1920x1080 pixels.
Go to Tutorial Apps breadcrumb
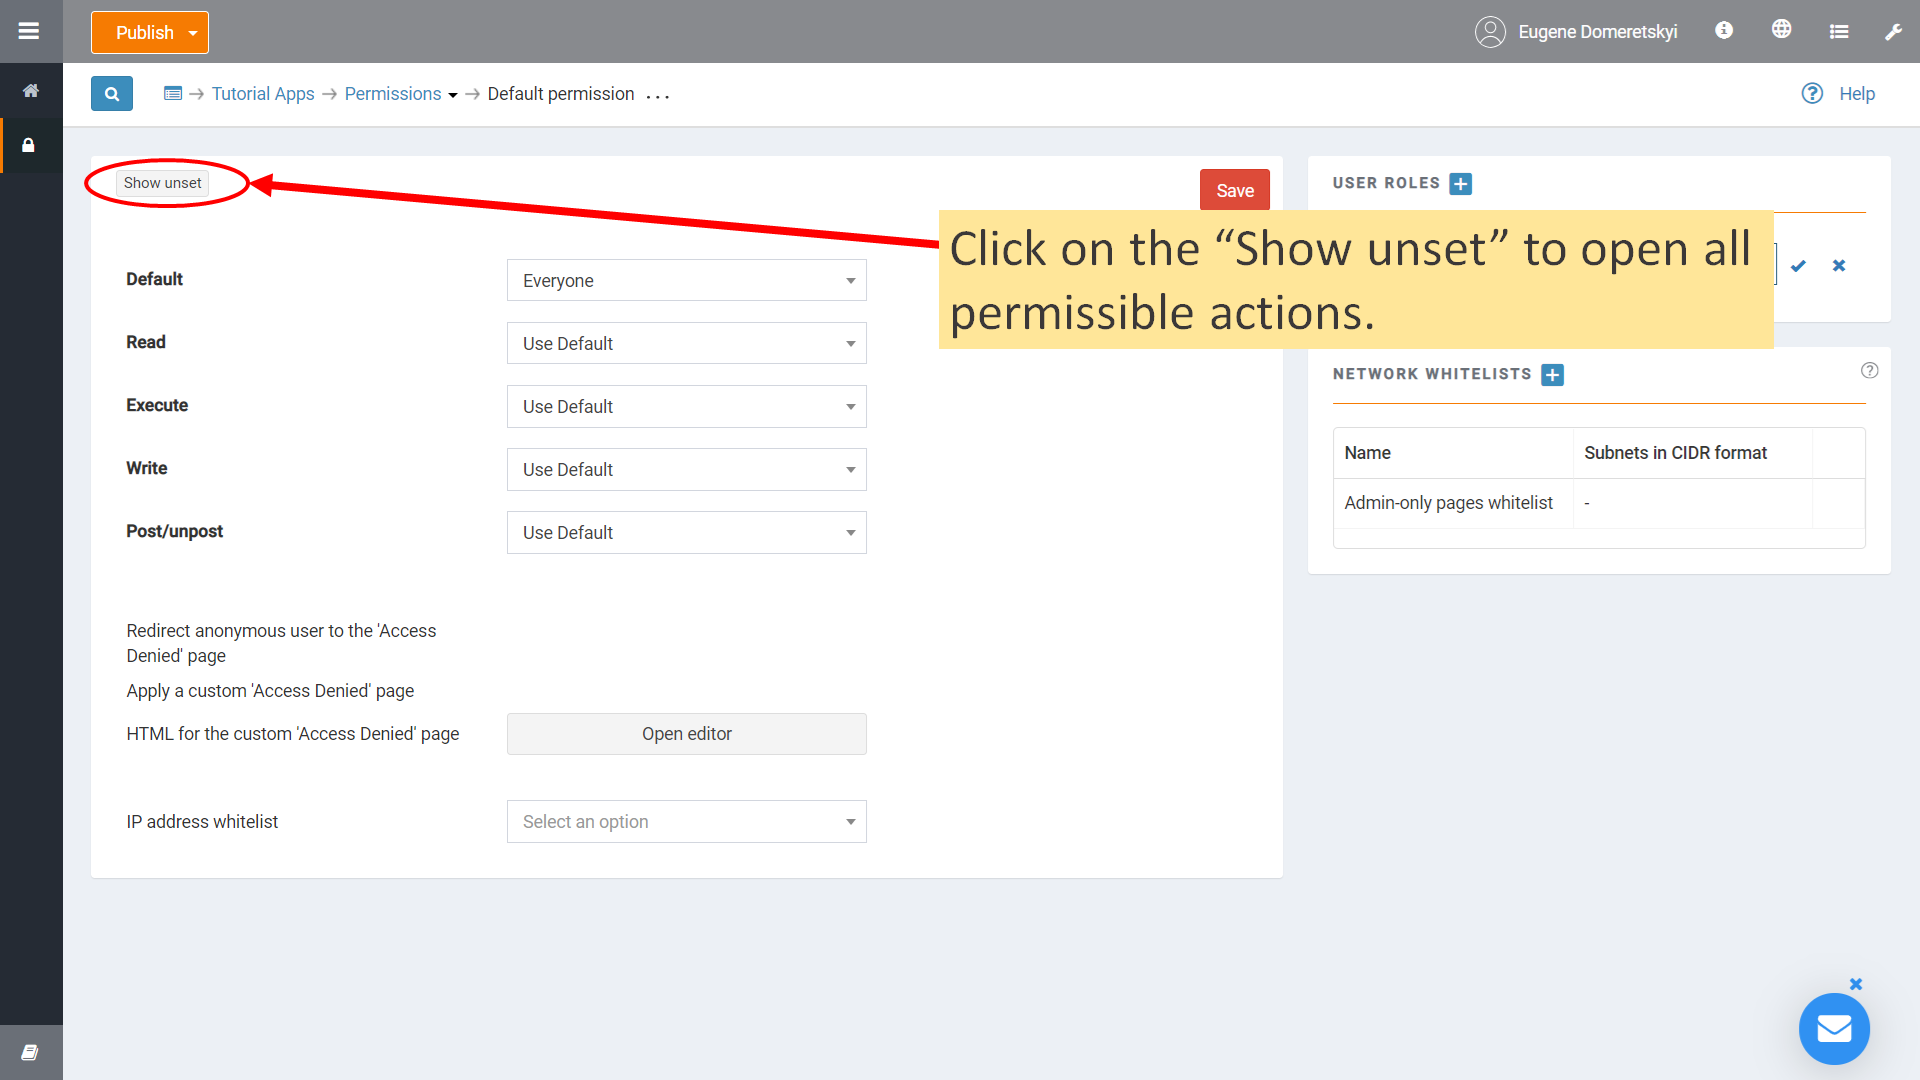coord(263,94)
